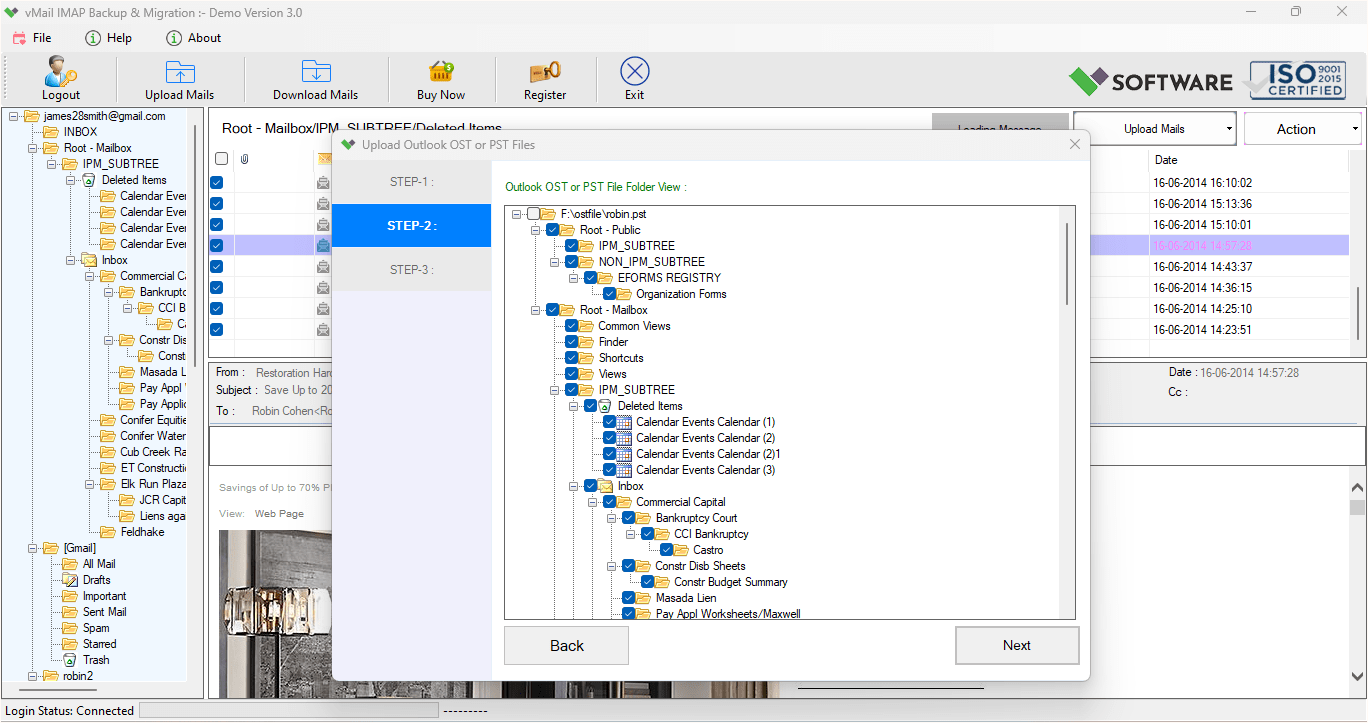The image size is (1368, 723).
Task: Uncheck the mail row dated 16-06-2014 16:10:02
Action: pos(216,183)
